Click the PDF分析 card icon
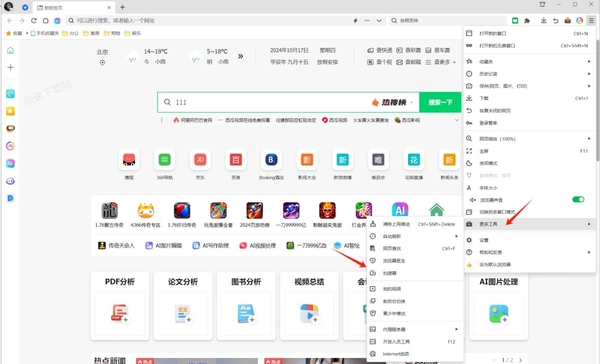This screenshot has height=364, width=600. (119, 313)
